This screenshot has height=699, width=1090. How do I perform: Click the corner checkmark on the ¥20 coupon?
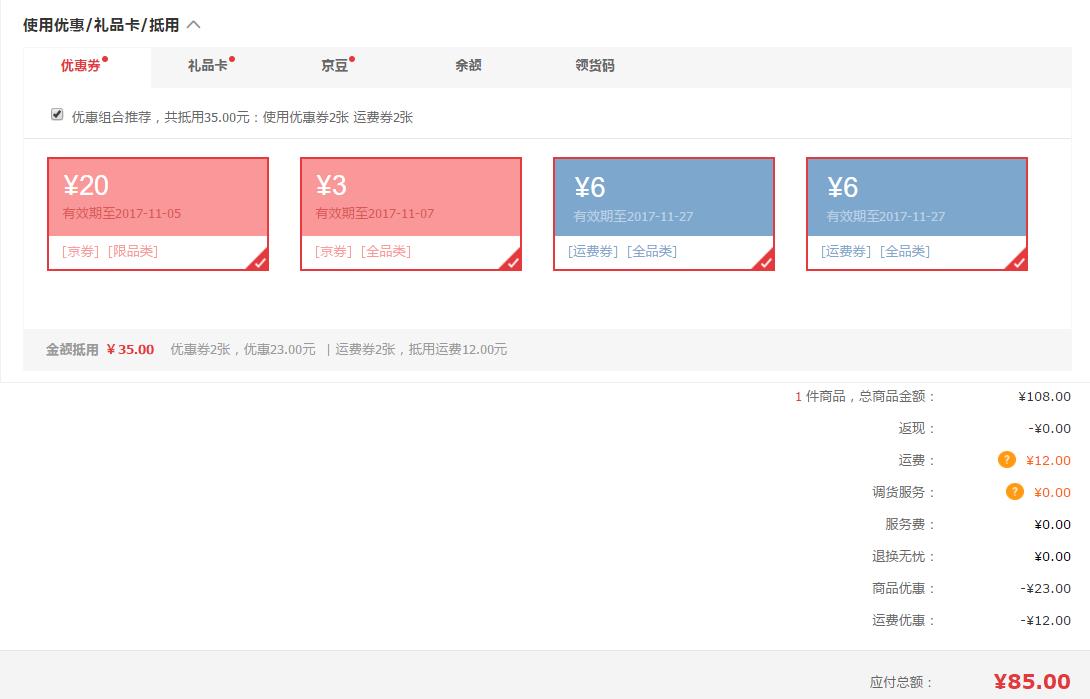[259, 261]
